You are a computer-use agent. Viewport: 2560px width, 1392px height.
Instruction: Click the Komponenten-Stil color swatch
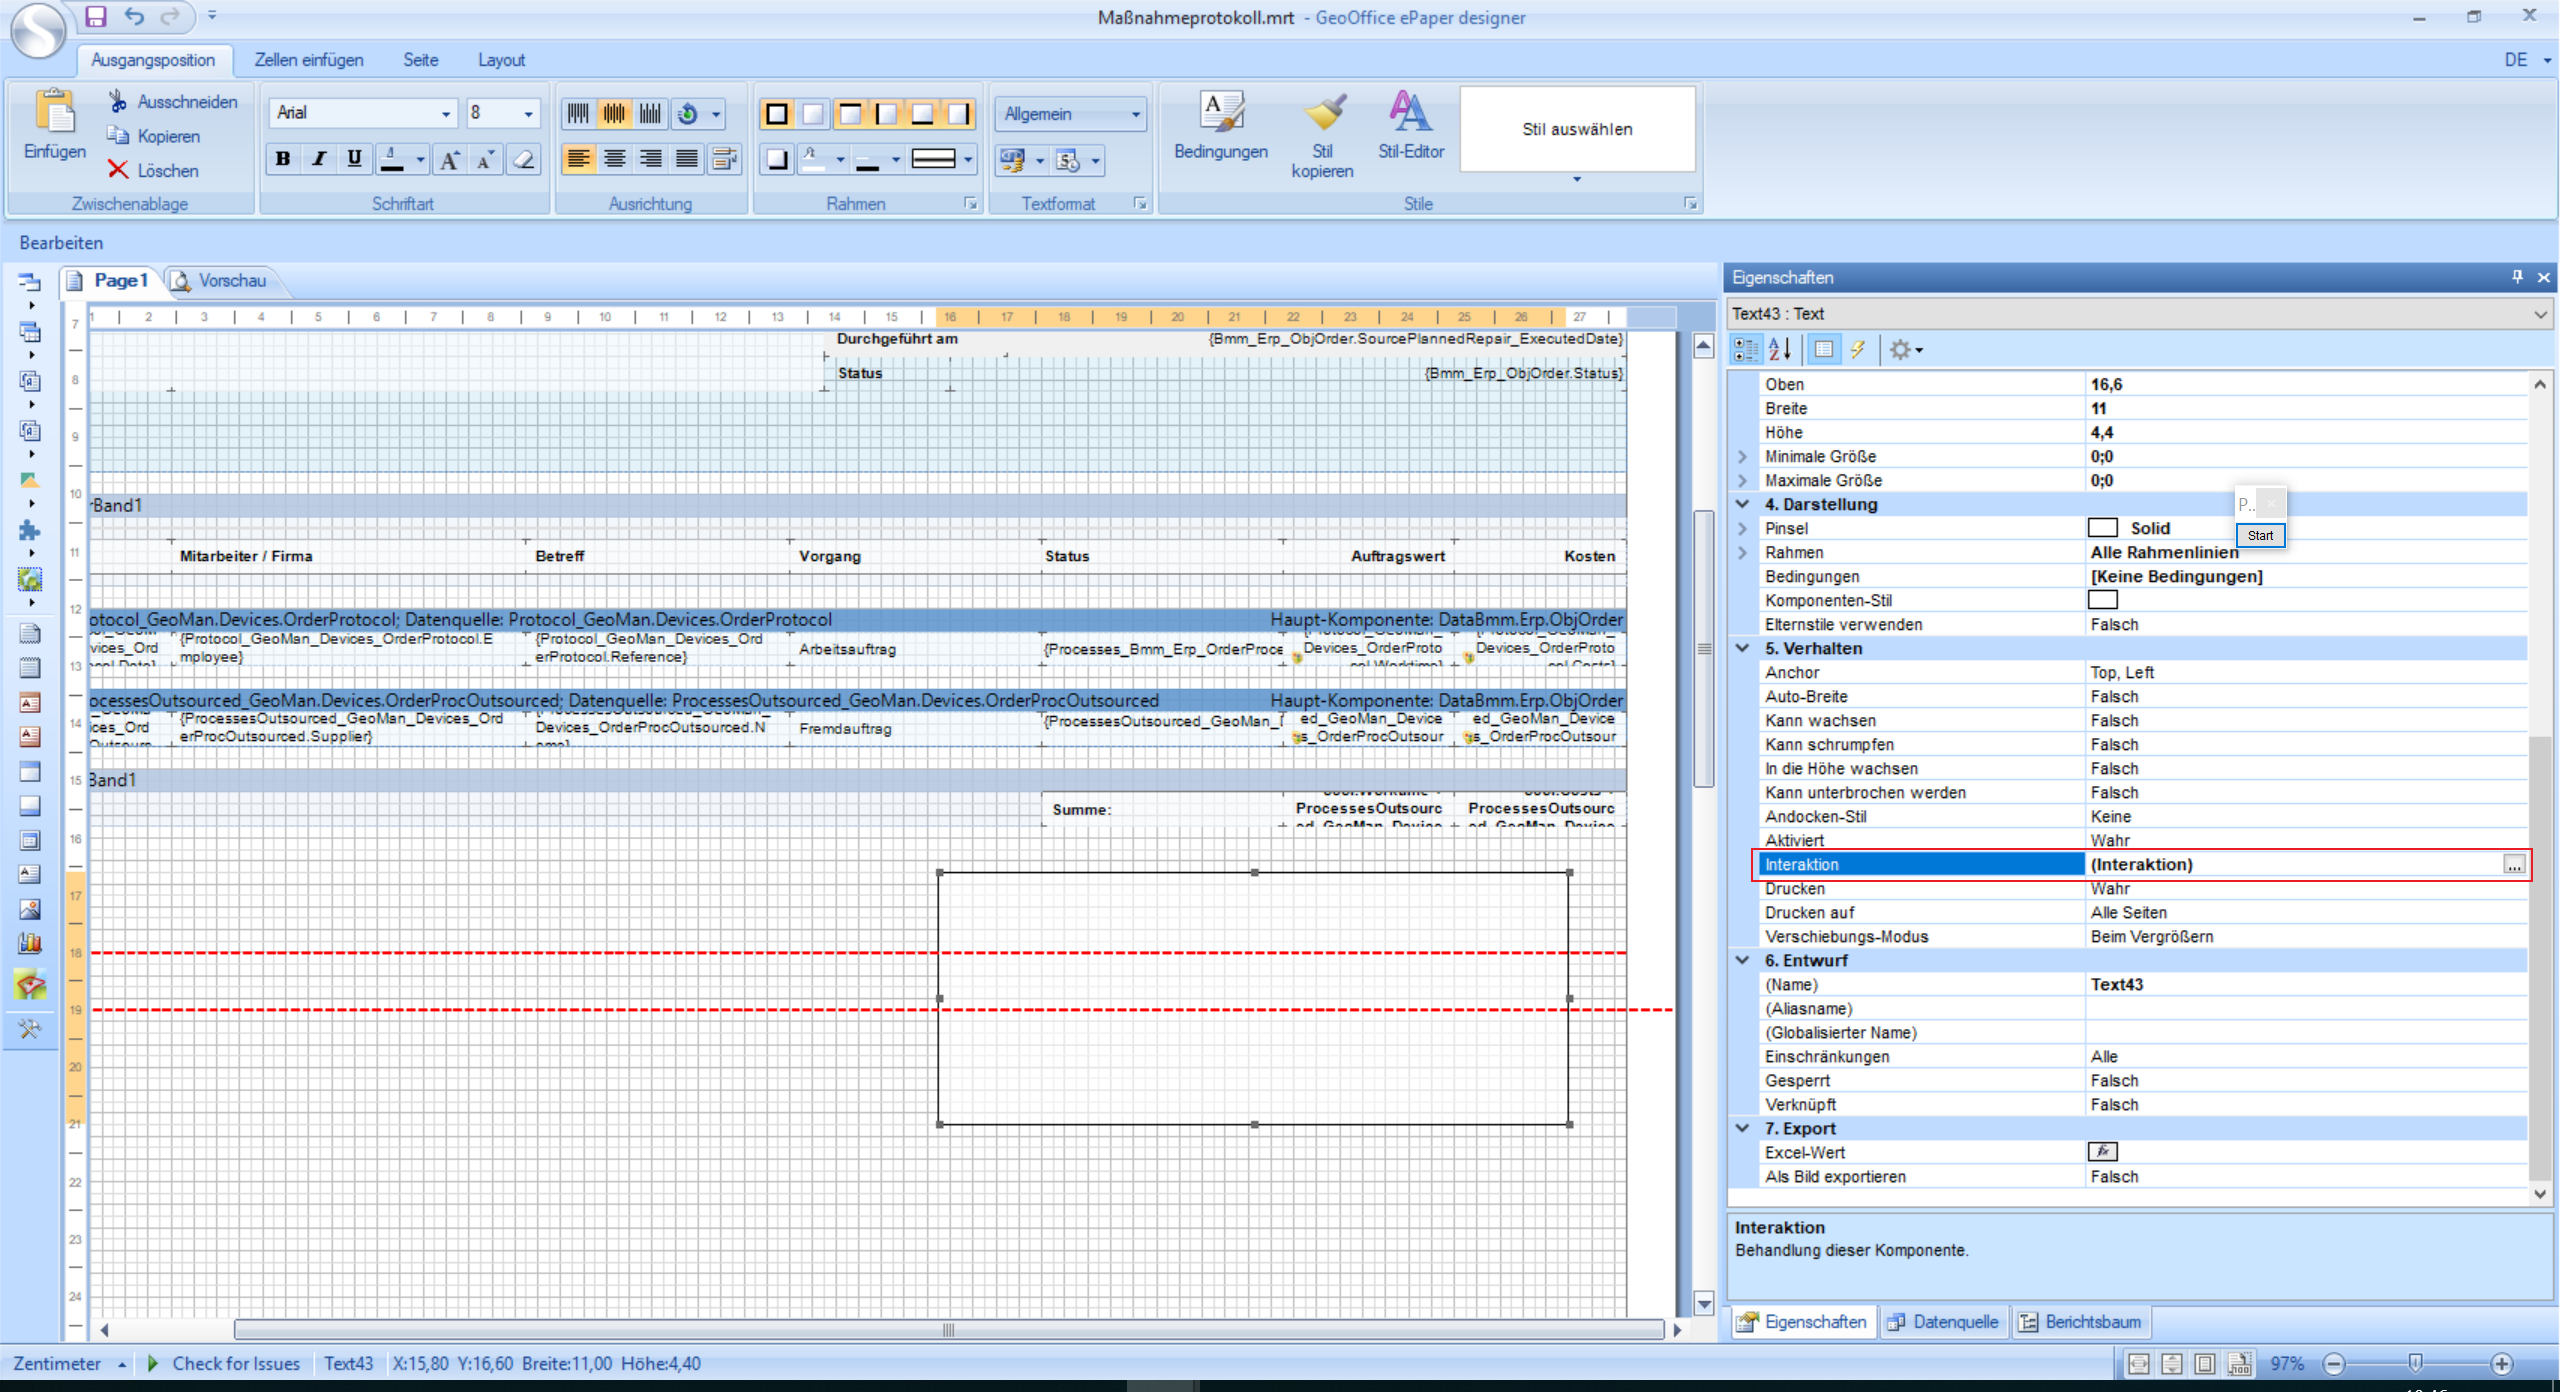[2102, 600]
